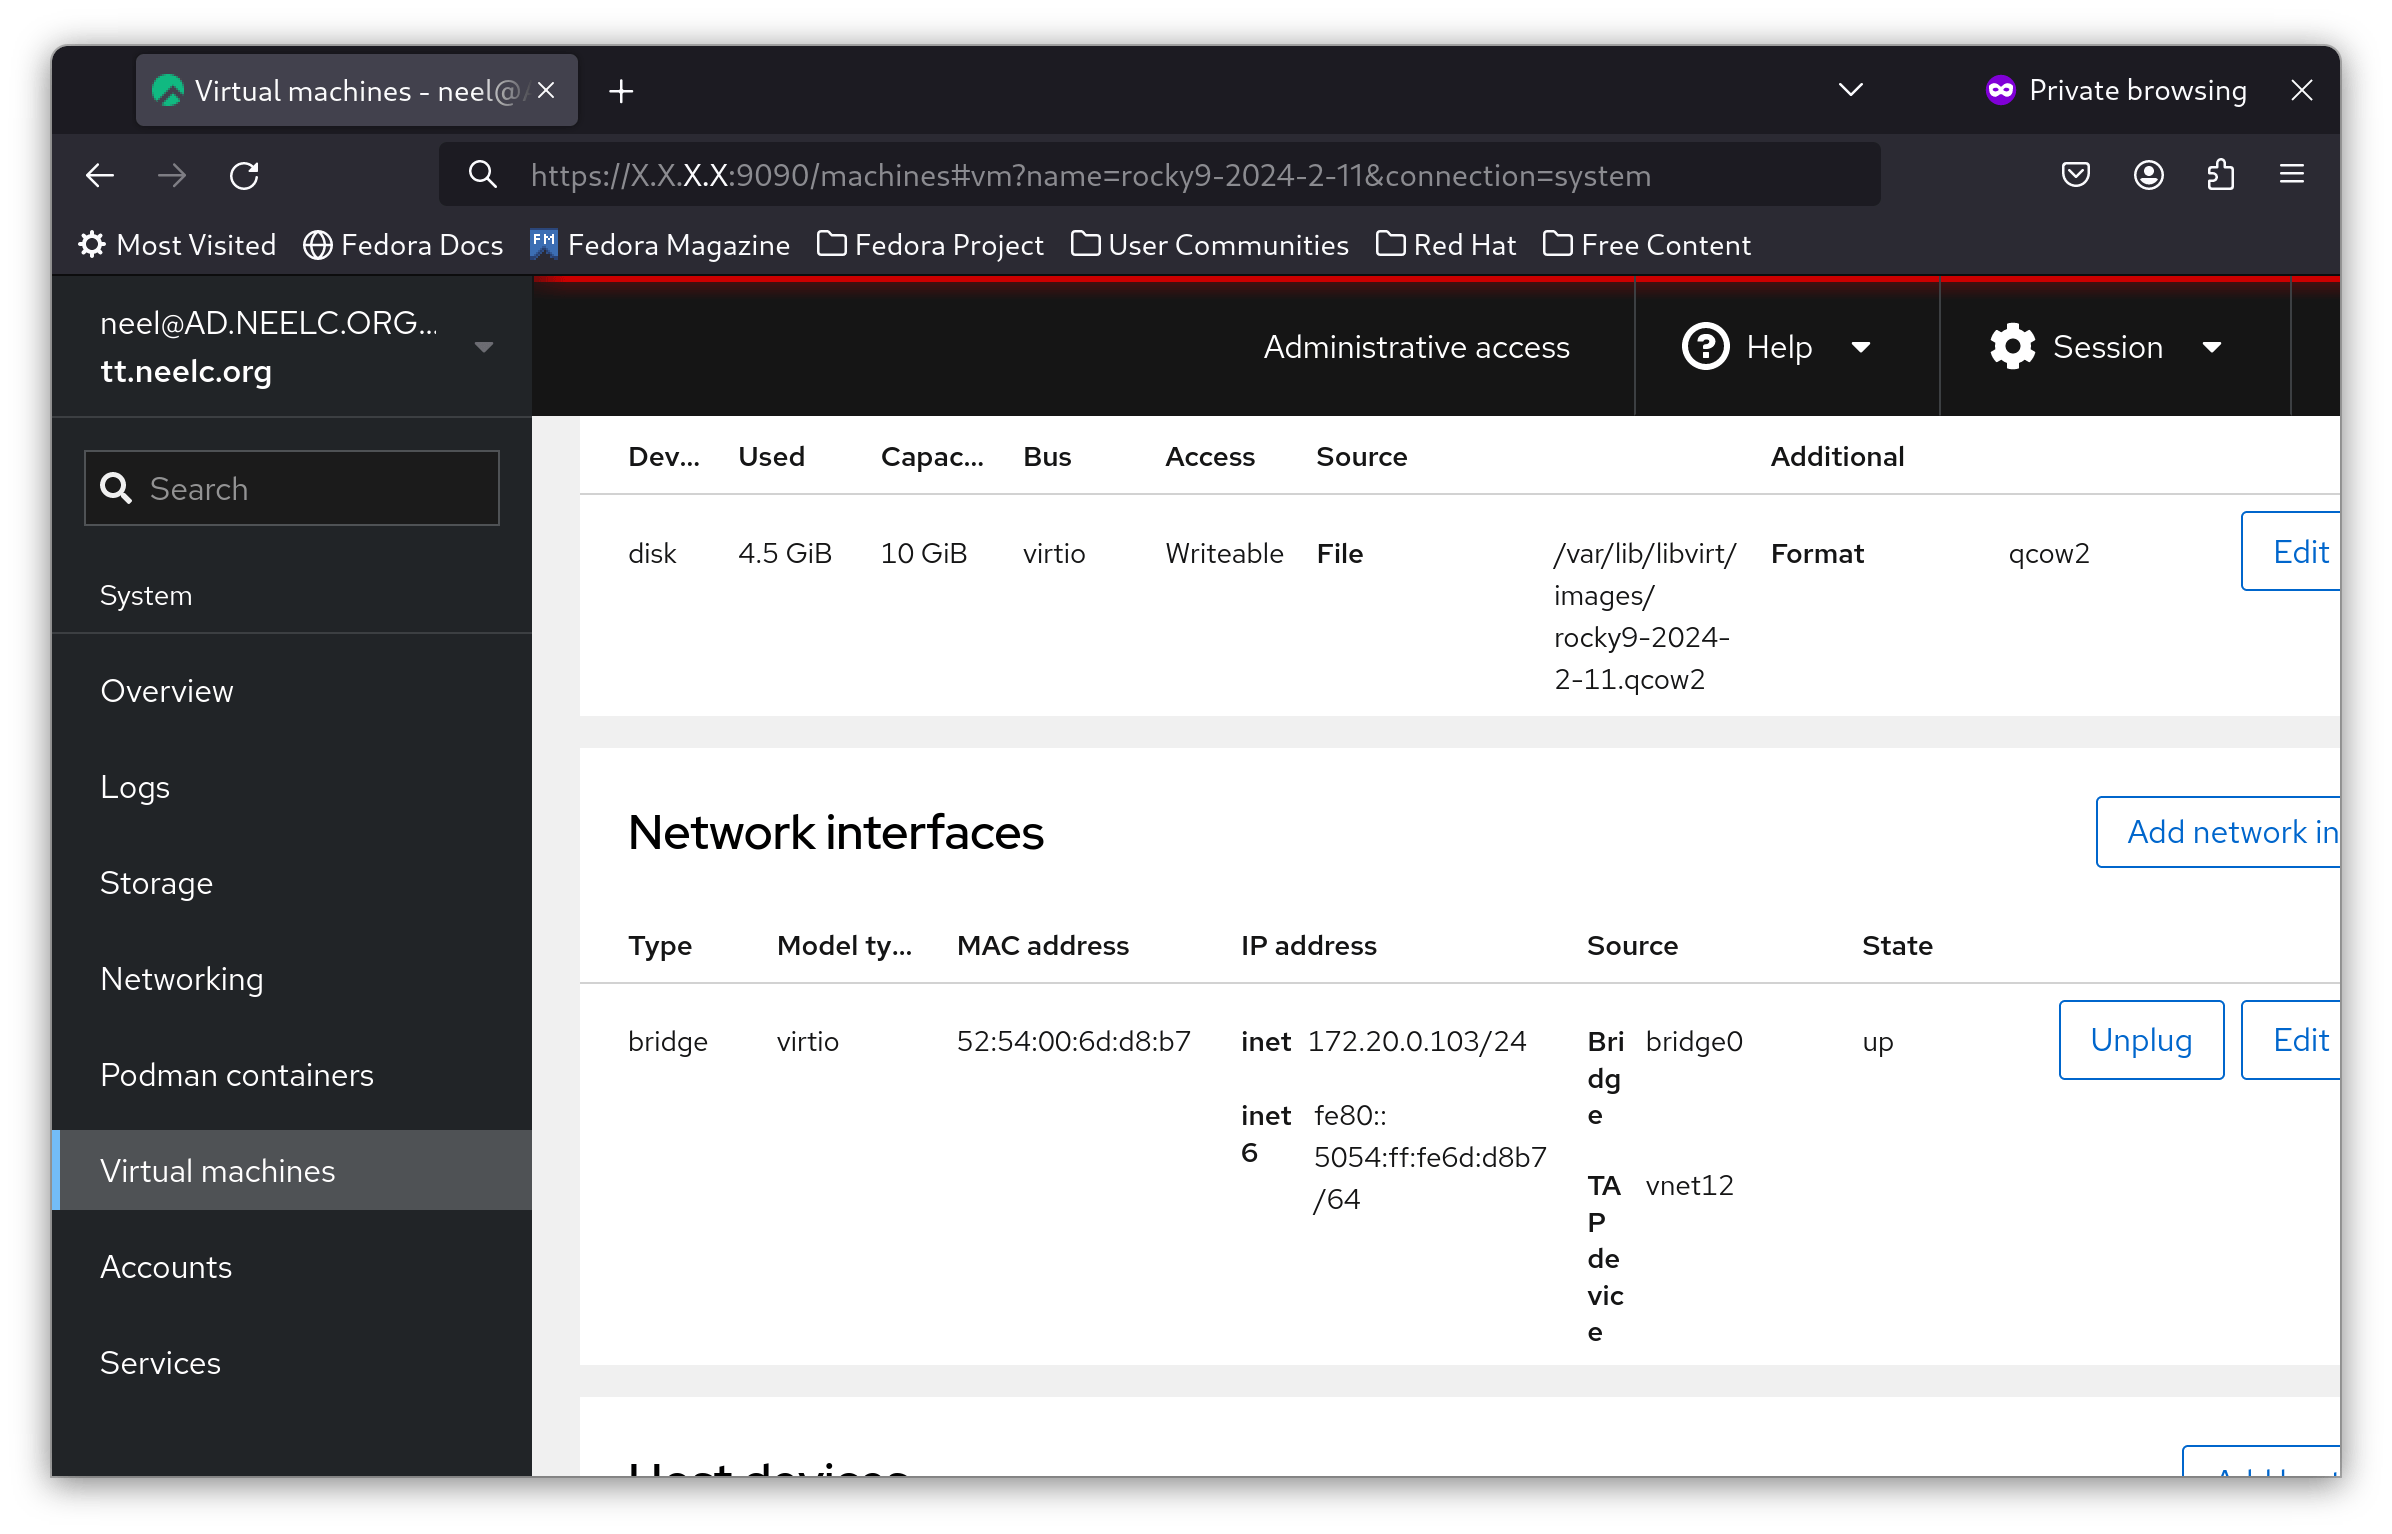This screenshot has height=1534, width=2392.
Task: Unplug the bridge network interface
Action: click(2139, 1040)
